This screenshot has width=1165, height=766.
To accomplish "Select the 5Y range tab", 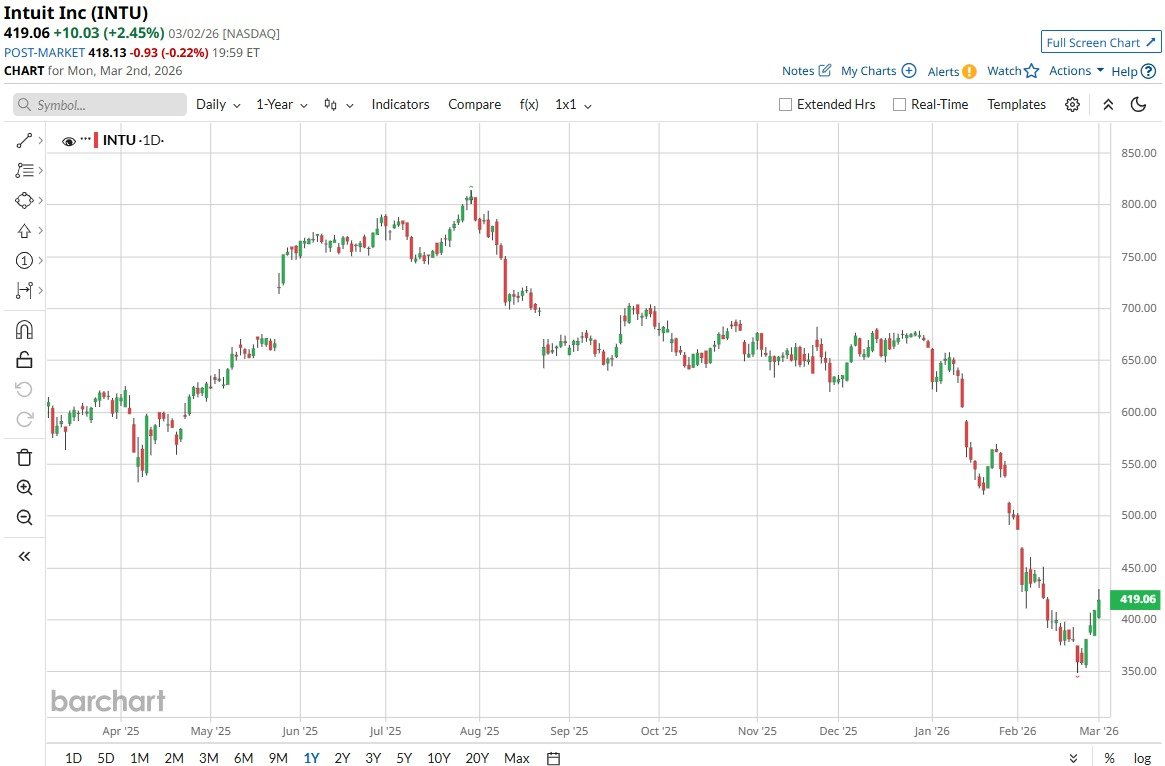I will point(403,758).
